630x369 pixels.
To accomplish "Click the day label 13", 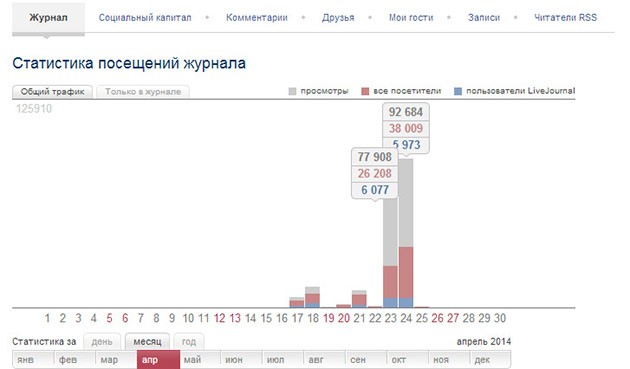I will 235,318.
